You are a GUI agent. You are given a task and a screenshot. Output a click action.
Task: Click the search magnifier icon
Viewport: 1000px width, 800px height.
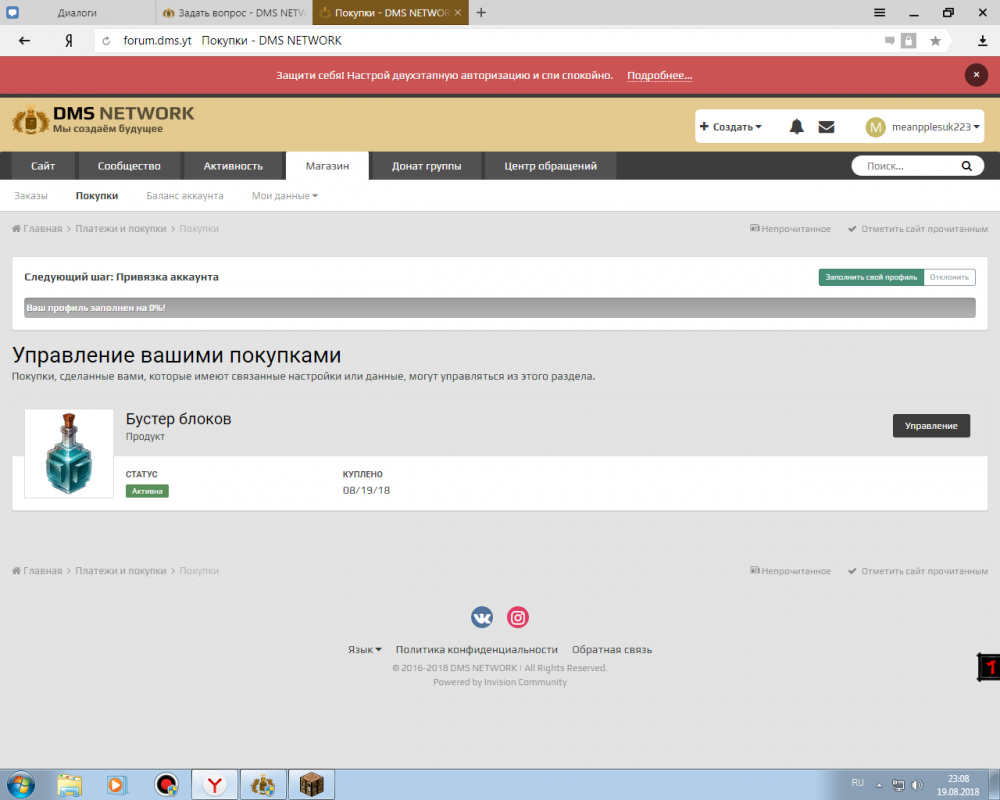click(x=966, y=166)
